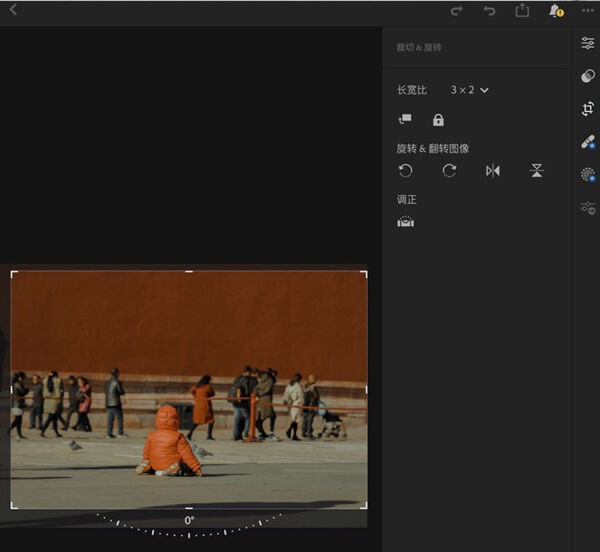Go back using the left arrow icon
Viewport: 600px width, 552px height.
[x=13, y=10]
